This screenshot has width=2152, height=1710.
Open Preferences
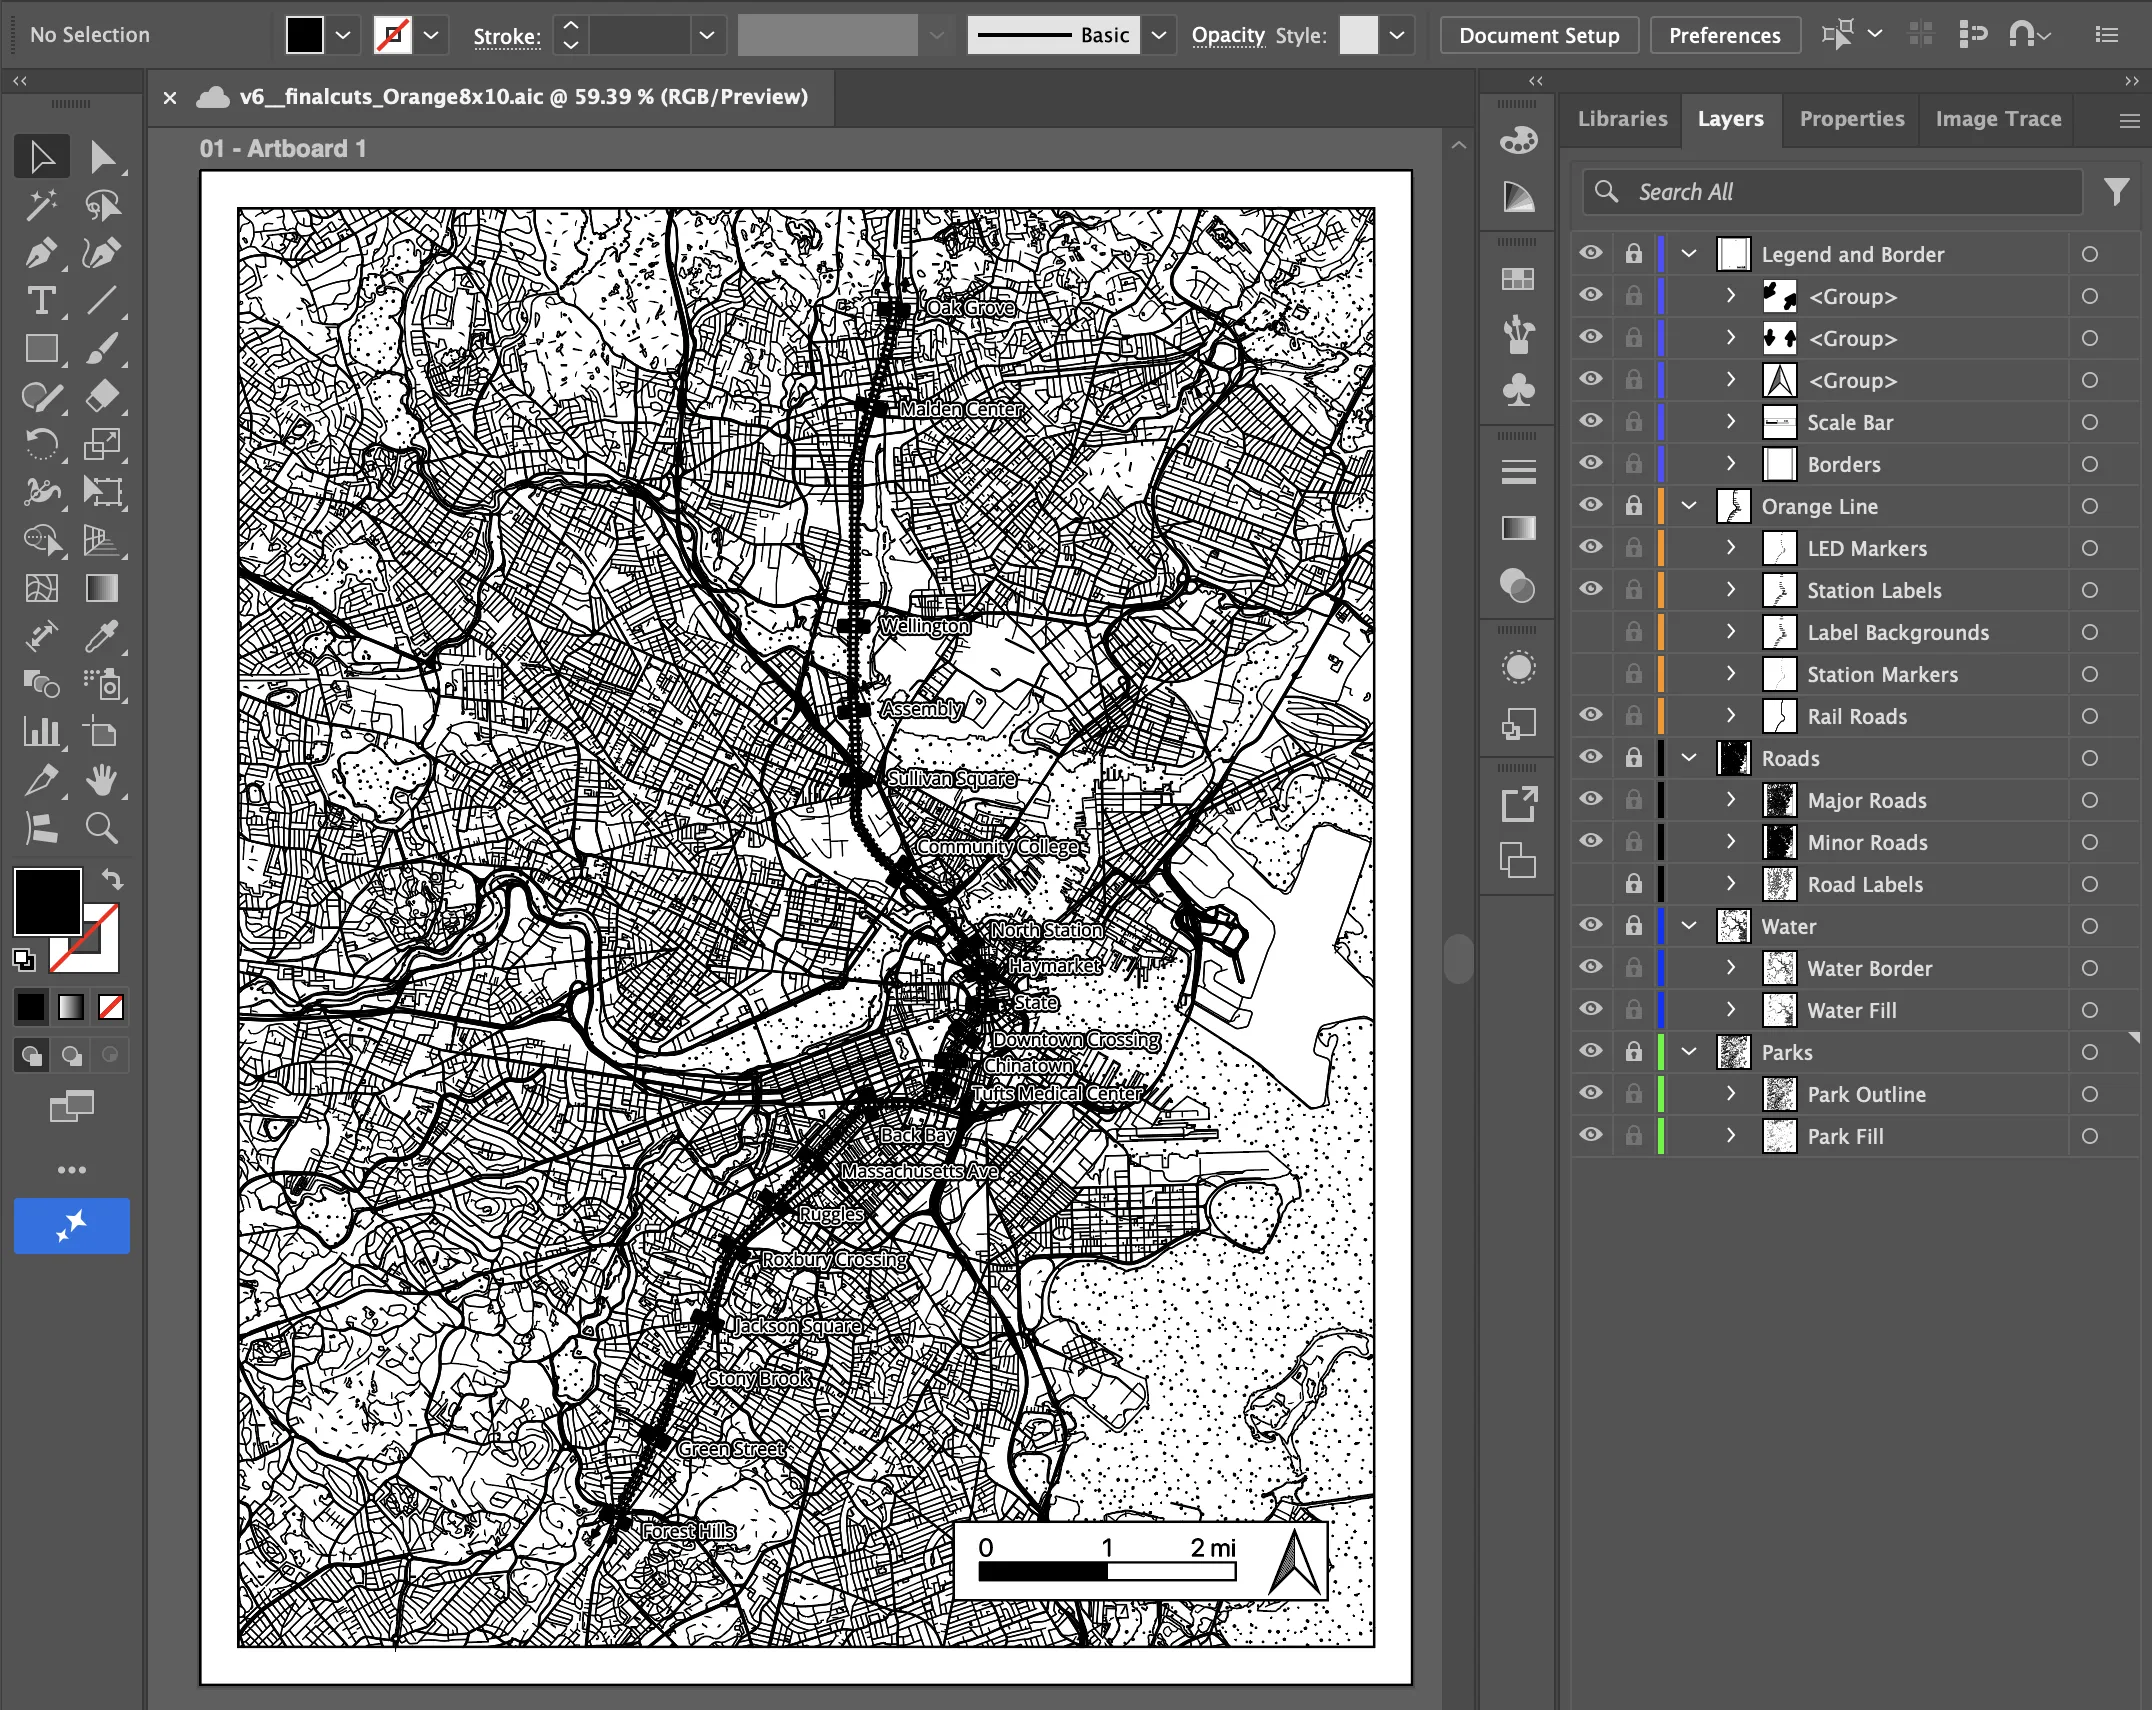(1724, 35)
